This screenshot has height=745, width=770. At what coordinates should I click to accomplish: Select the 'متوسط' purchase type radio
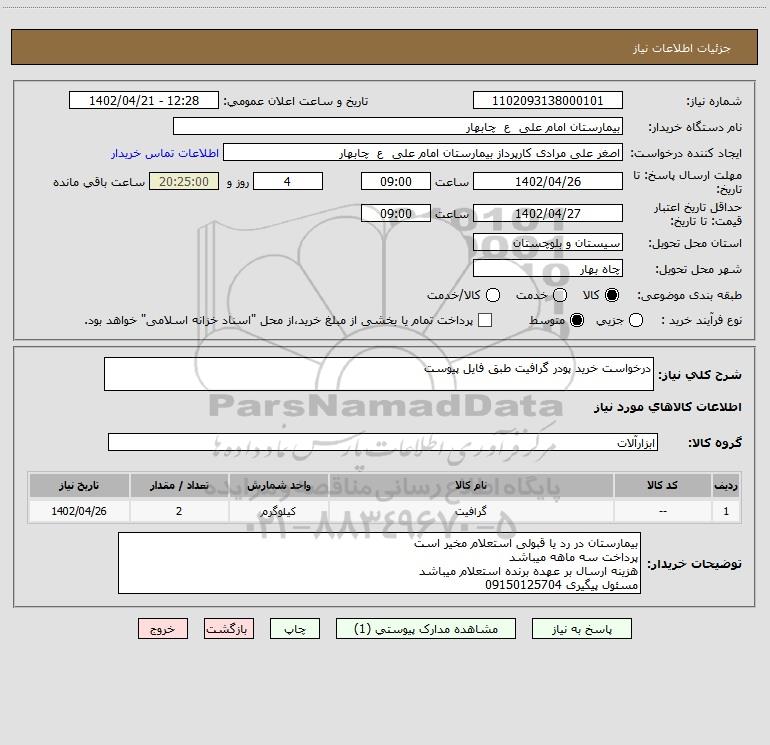pyautogui.click(x=577, y=320)
